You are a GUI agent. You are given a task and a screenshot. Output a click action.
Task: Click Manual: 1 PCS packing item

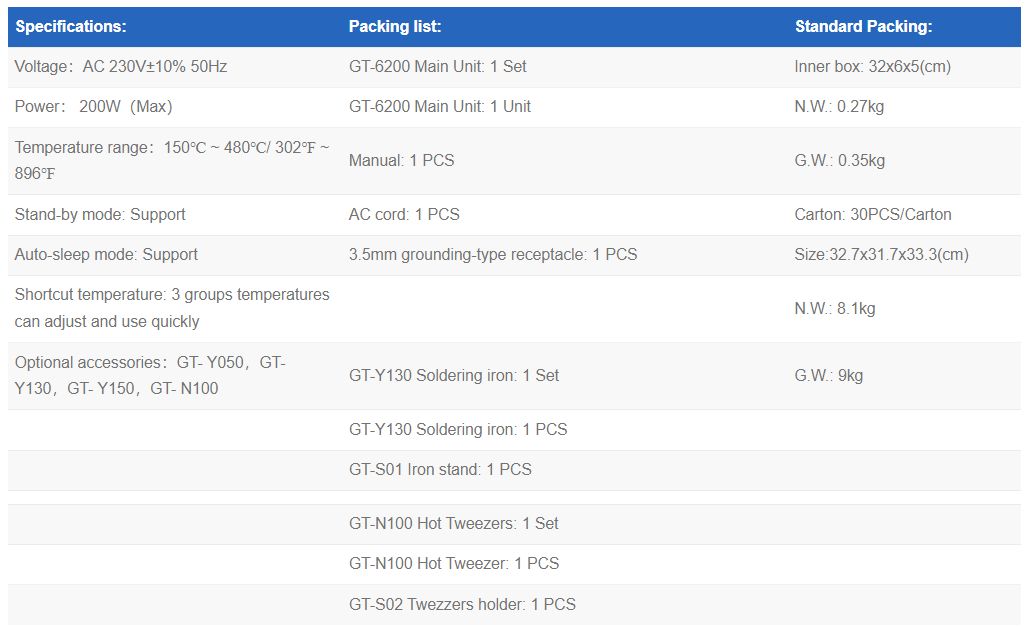tap(401, 161)
